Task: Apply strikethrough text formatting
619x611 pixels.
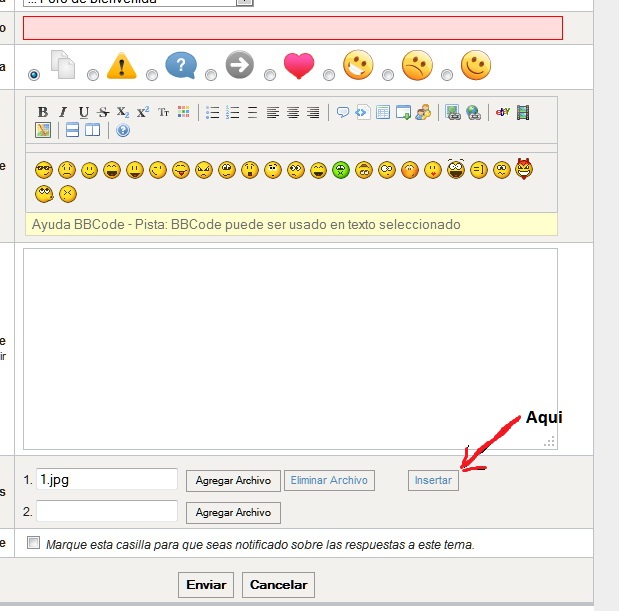Action: 103,112
